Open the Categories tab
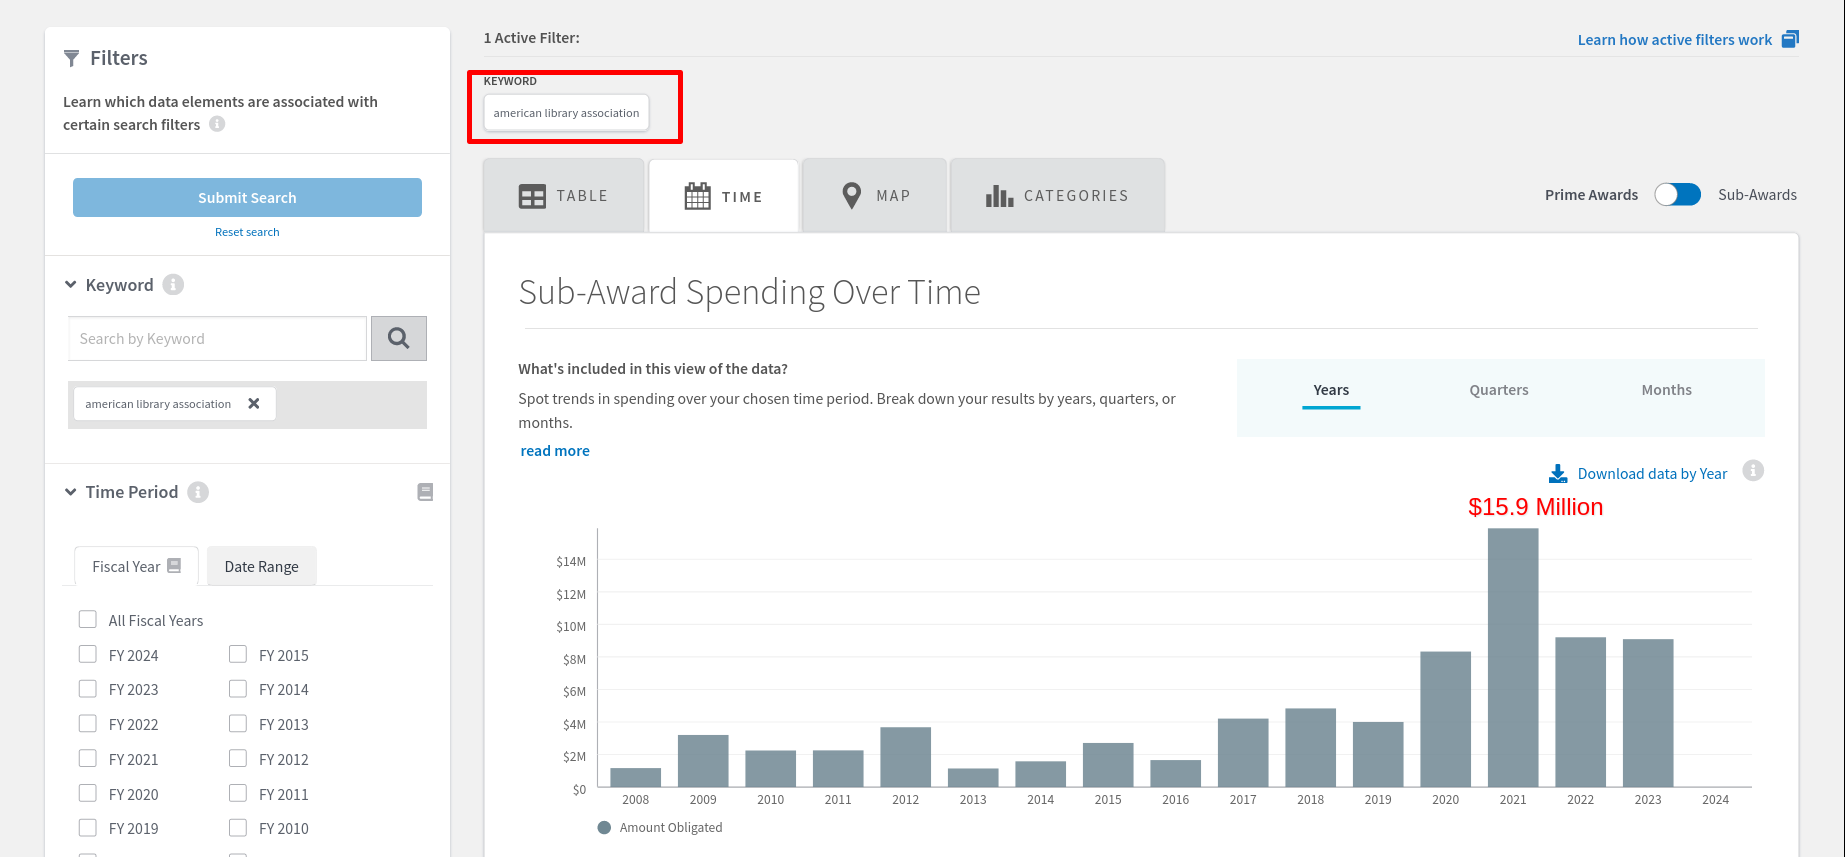1845x857 pixels. pyautogui.click(x=1057, y=196)
